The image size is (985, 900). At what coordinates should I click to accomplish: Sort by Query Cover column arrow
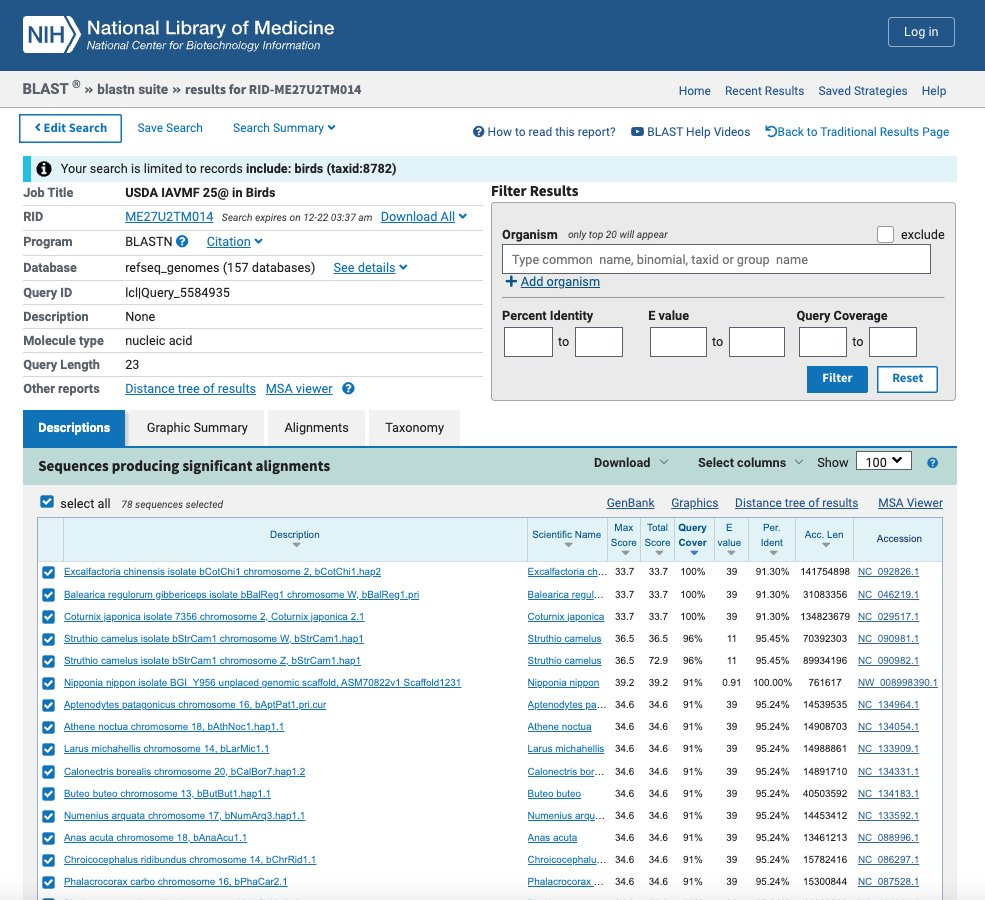[x=694, y=553]
